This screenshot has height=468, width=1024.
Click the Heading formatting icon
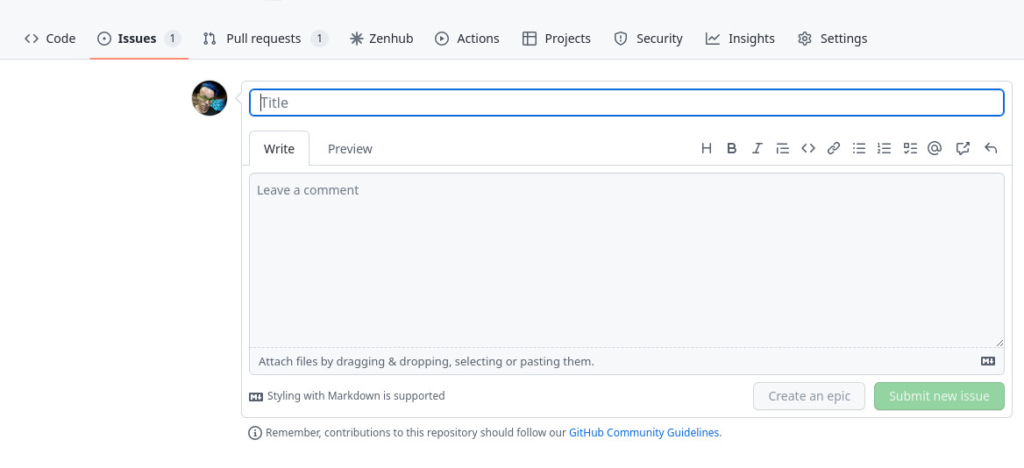click(x=706, y=149)
